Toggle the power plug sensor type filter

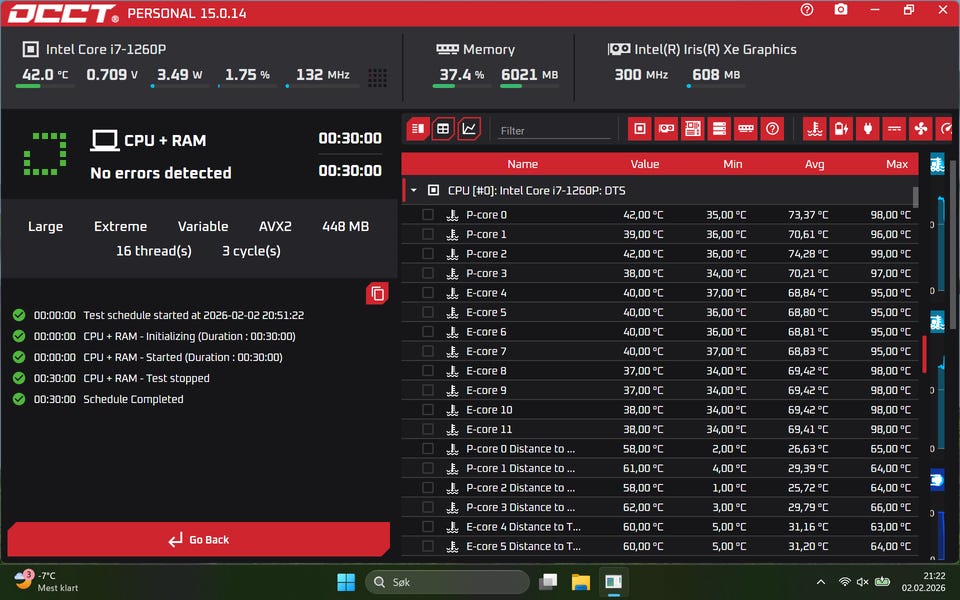[868, 129]
